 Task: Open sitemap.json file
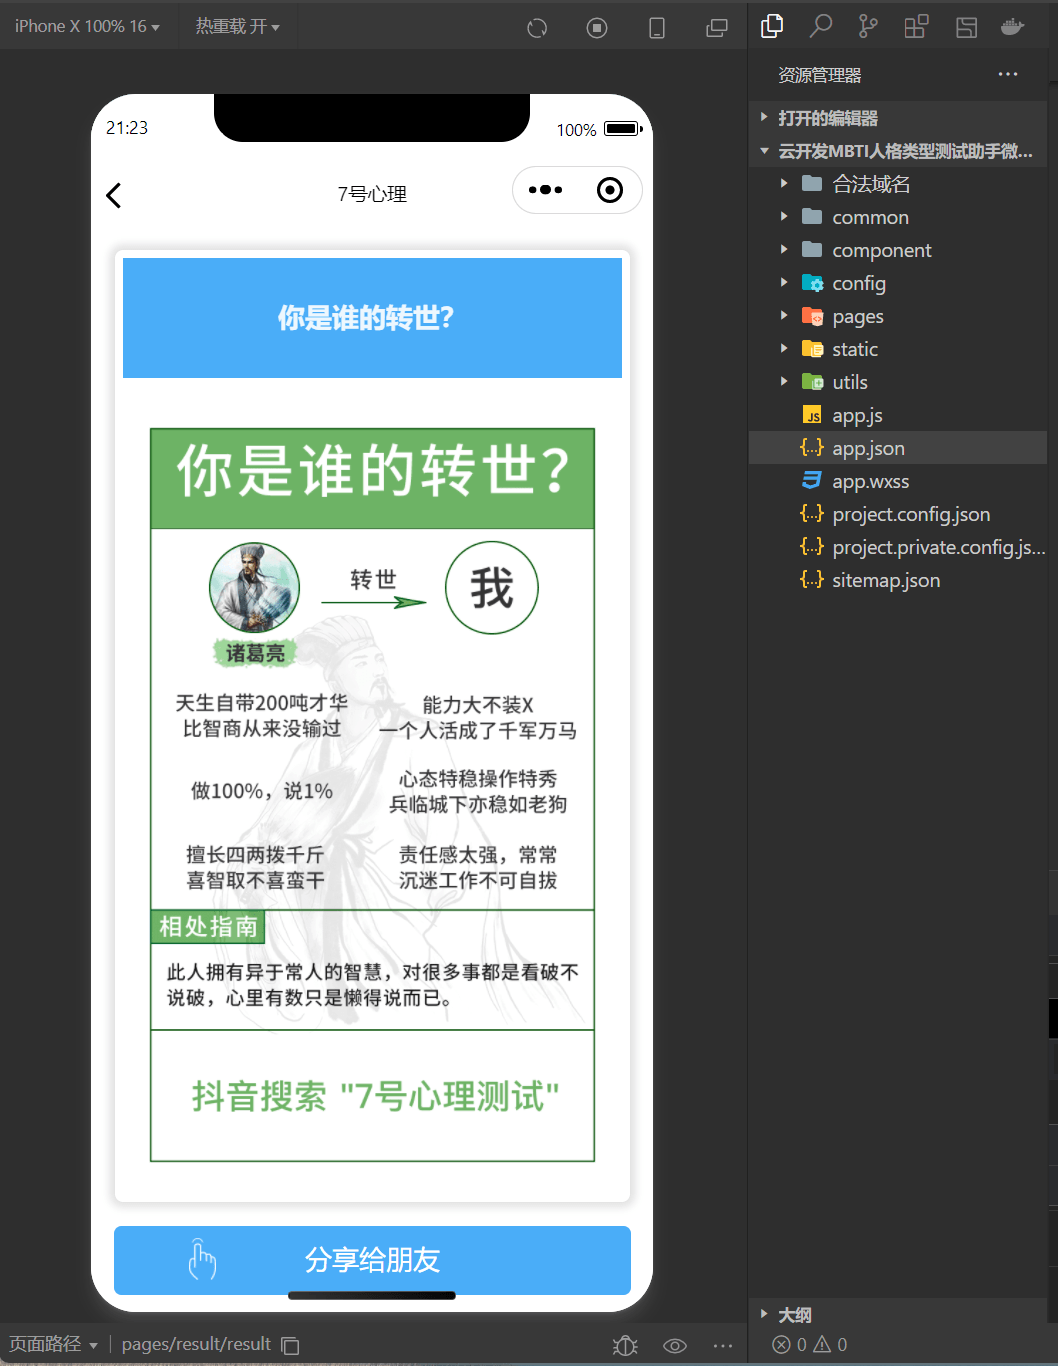[898, 580]
